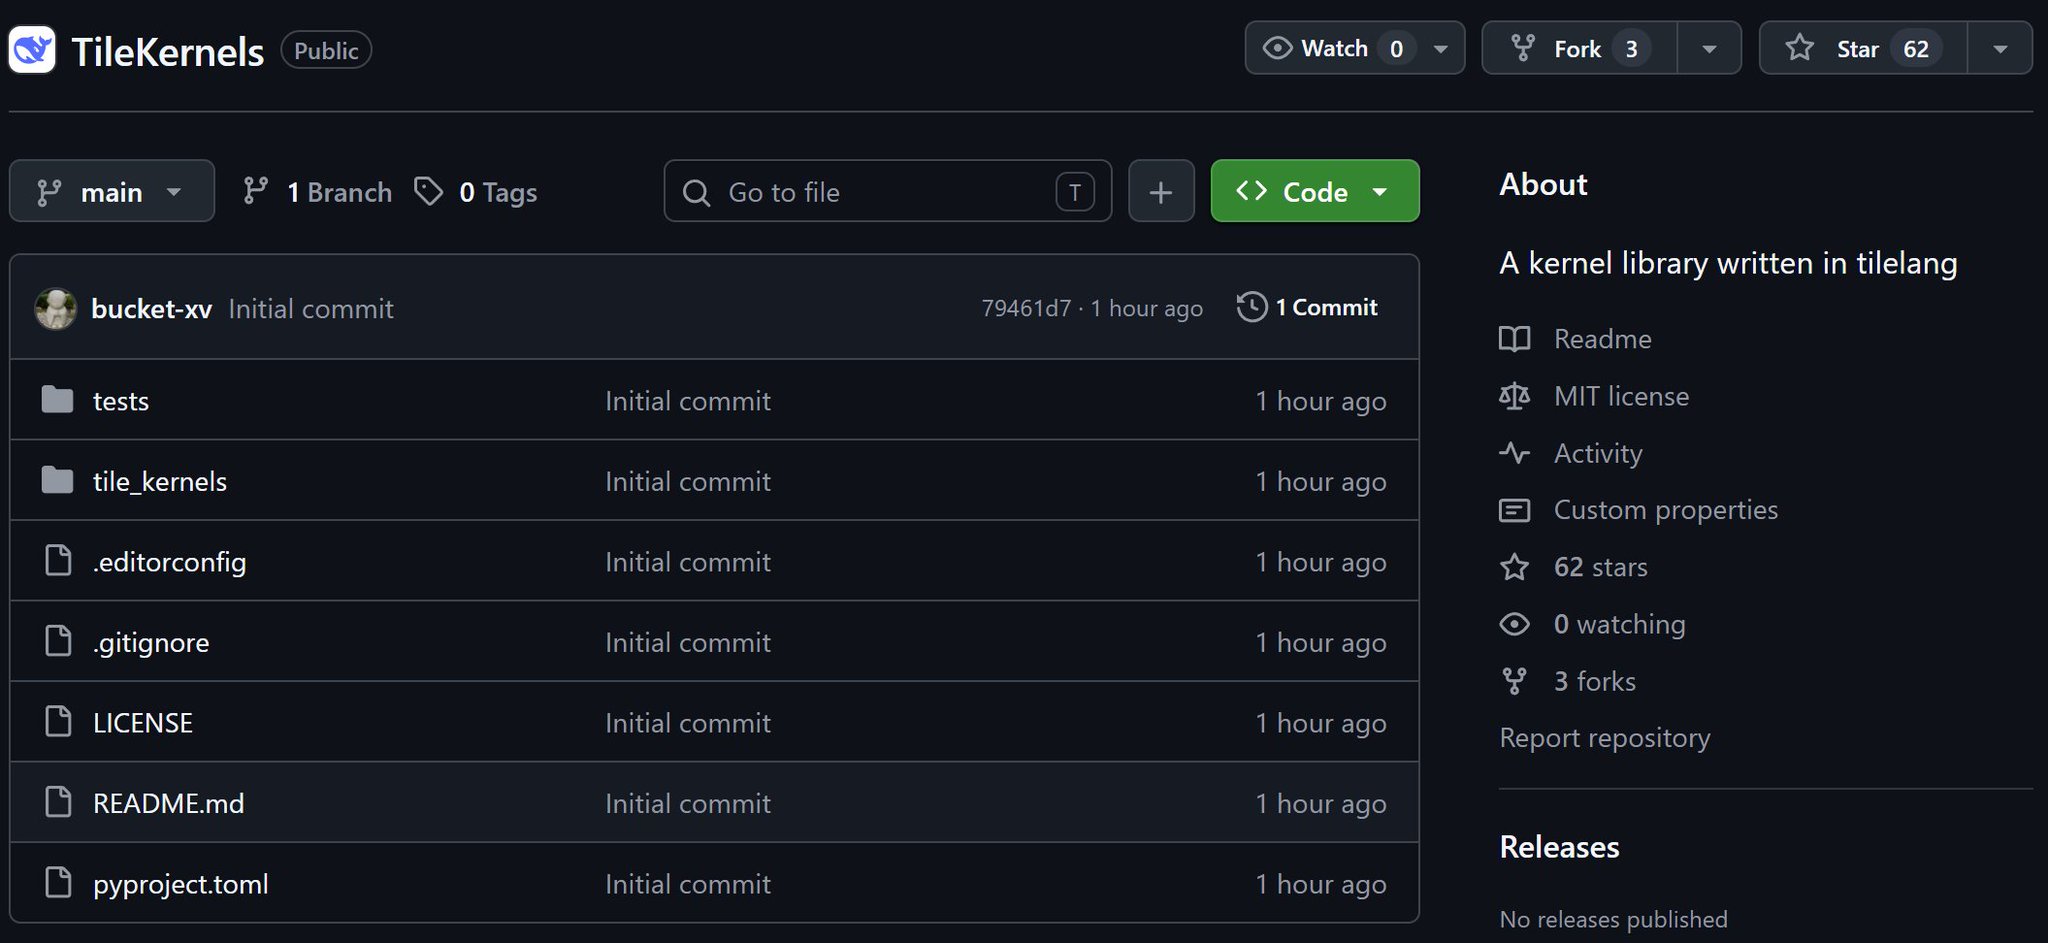This screenshot has width=2048, height=943.
Task: Click the commit history clock icon
Action: click(1251, 307)
